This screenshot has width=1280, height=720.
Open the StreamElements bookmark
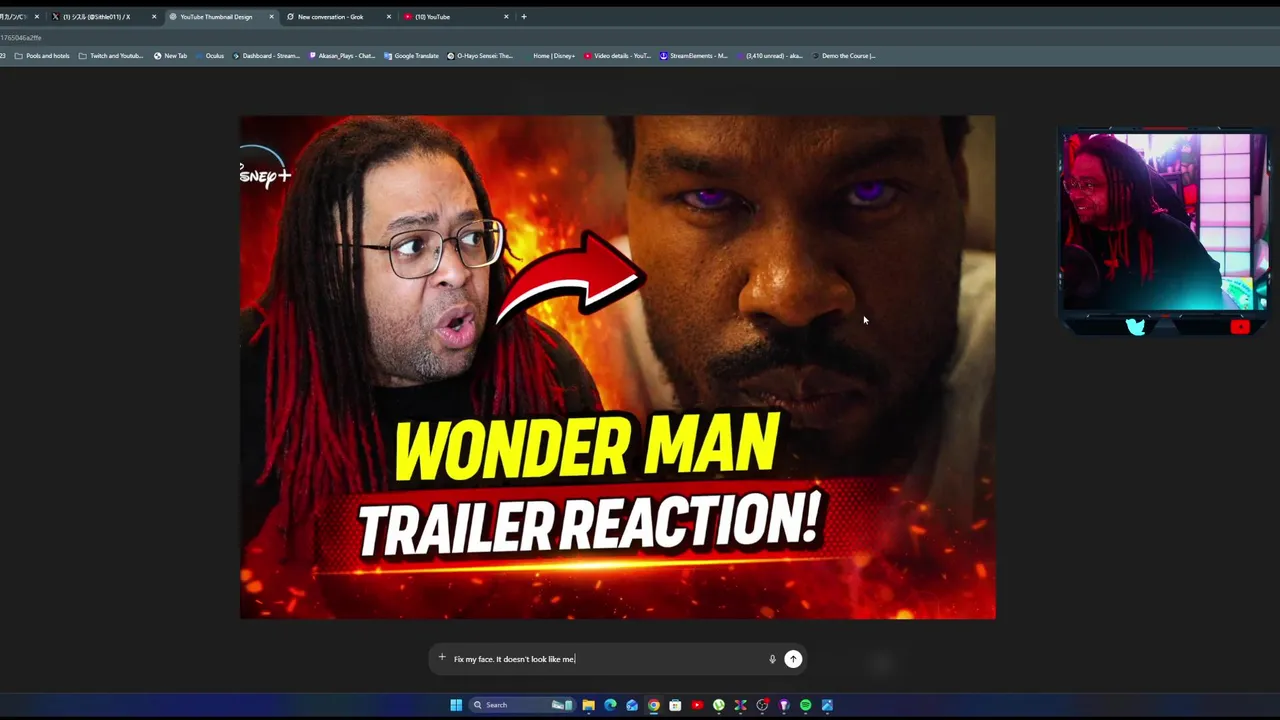coord(694,56)
